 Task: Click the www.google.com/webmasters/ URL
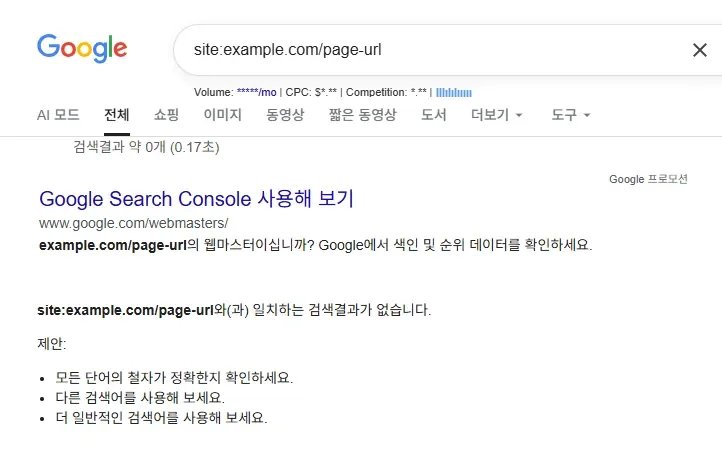tap(134, 222)
